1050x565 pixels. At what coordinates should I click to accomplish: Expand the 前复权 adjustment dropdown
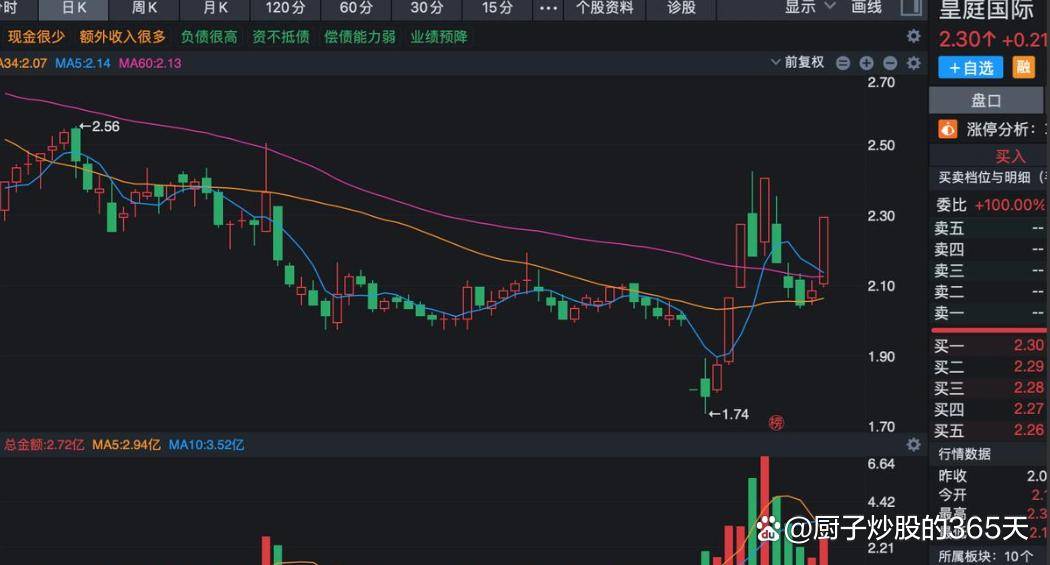[x=798, y=63]
